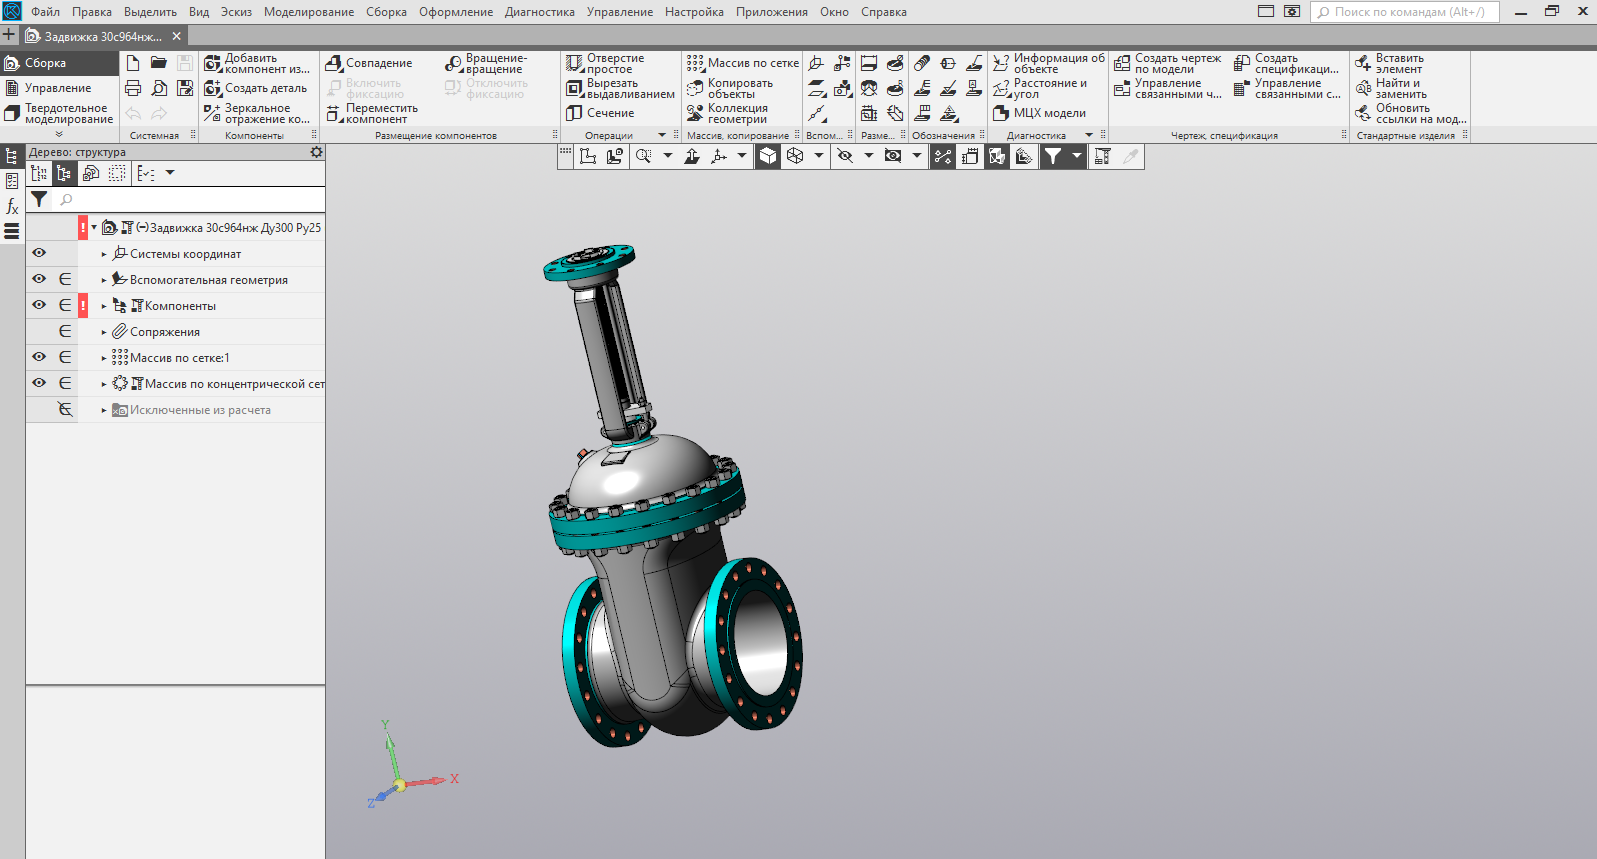The image size is (1597, 859).
Task: Expand the Системы координат tree node
Action: tap(103, 254)
